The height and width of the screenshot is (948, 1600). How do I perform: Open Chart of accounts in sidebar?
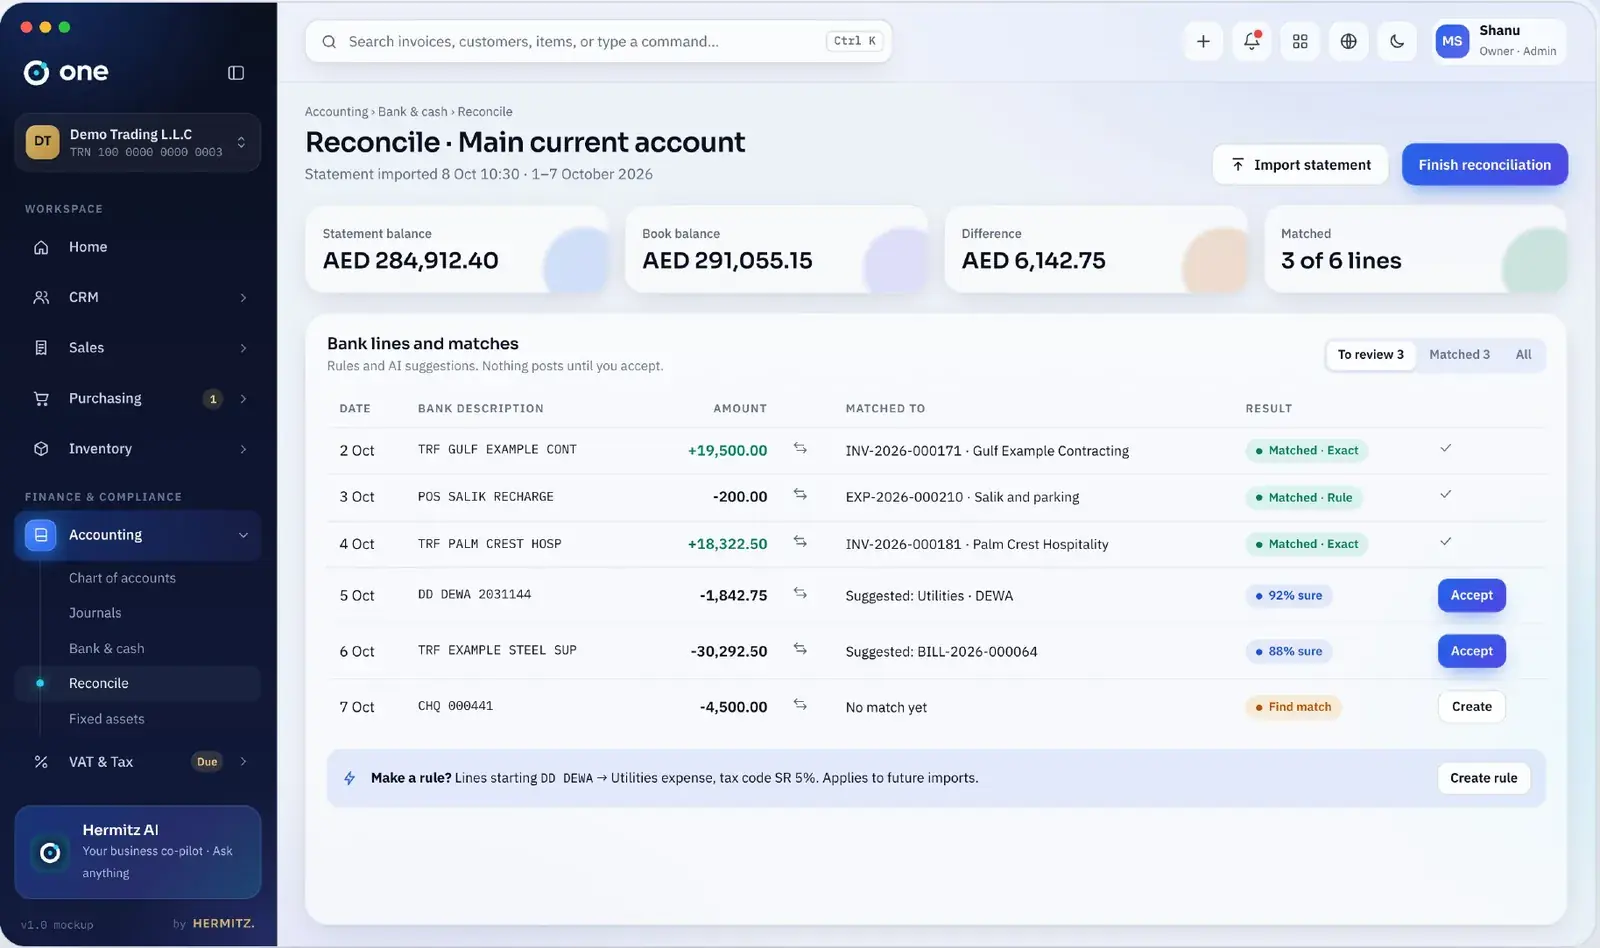point(122,578)
